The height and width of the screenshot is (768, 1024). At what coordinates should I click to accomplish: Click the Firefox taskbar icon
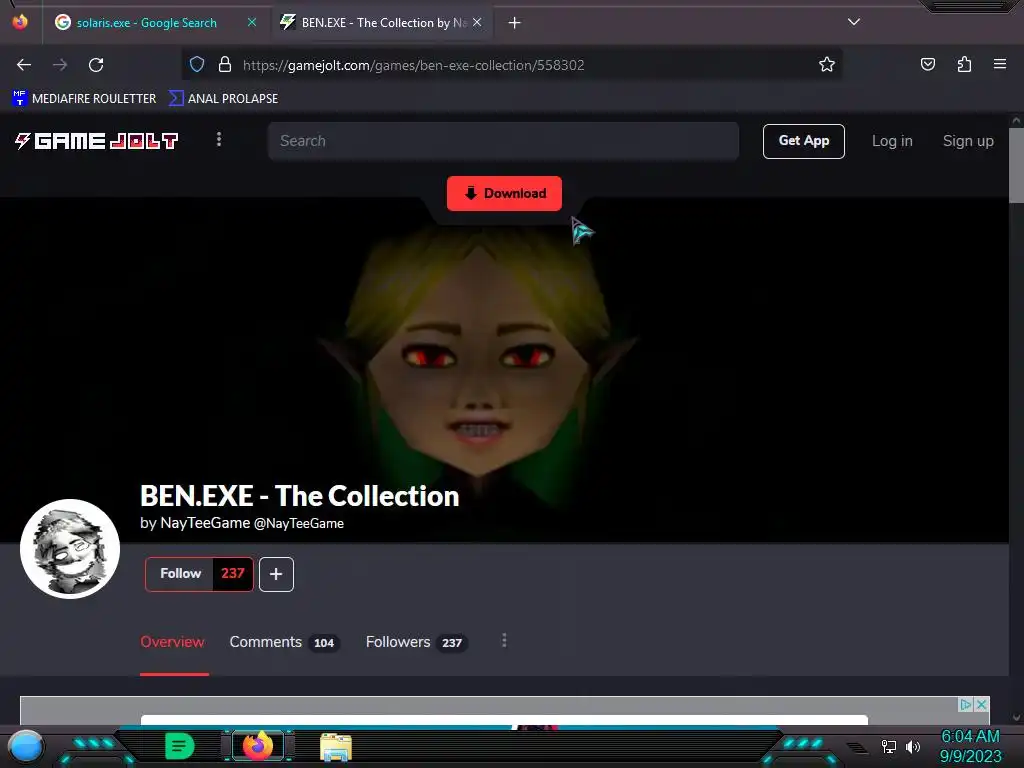click(x=258, y=746)
